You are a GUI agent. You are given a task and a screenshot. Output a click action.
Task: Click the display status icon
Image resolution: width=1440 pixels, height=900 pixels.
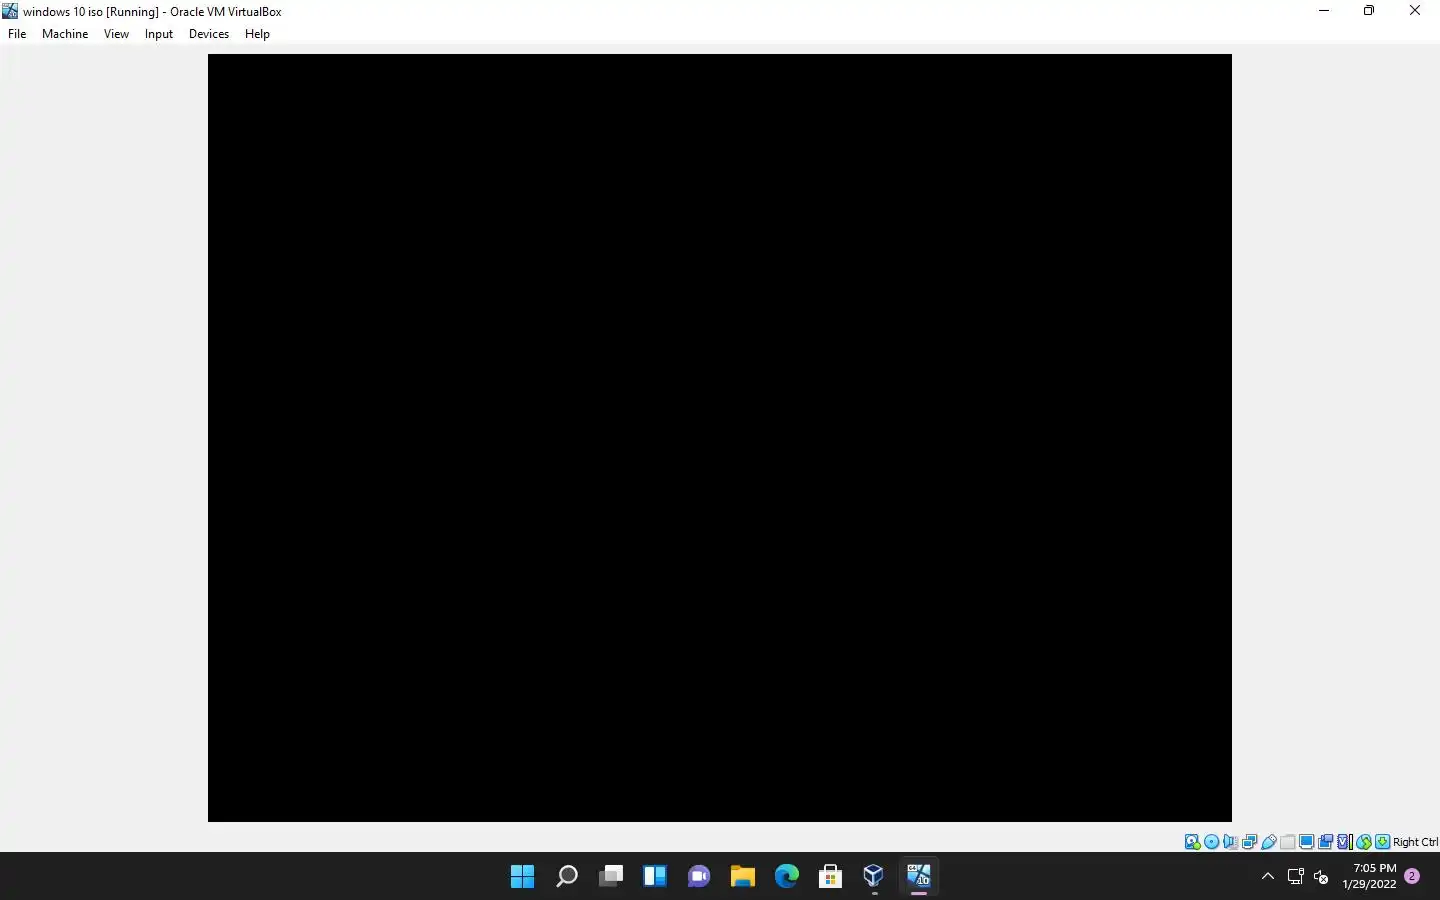pyautogui.click(x=1306, y=842)
